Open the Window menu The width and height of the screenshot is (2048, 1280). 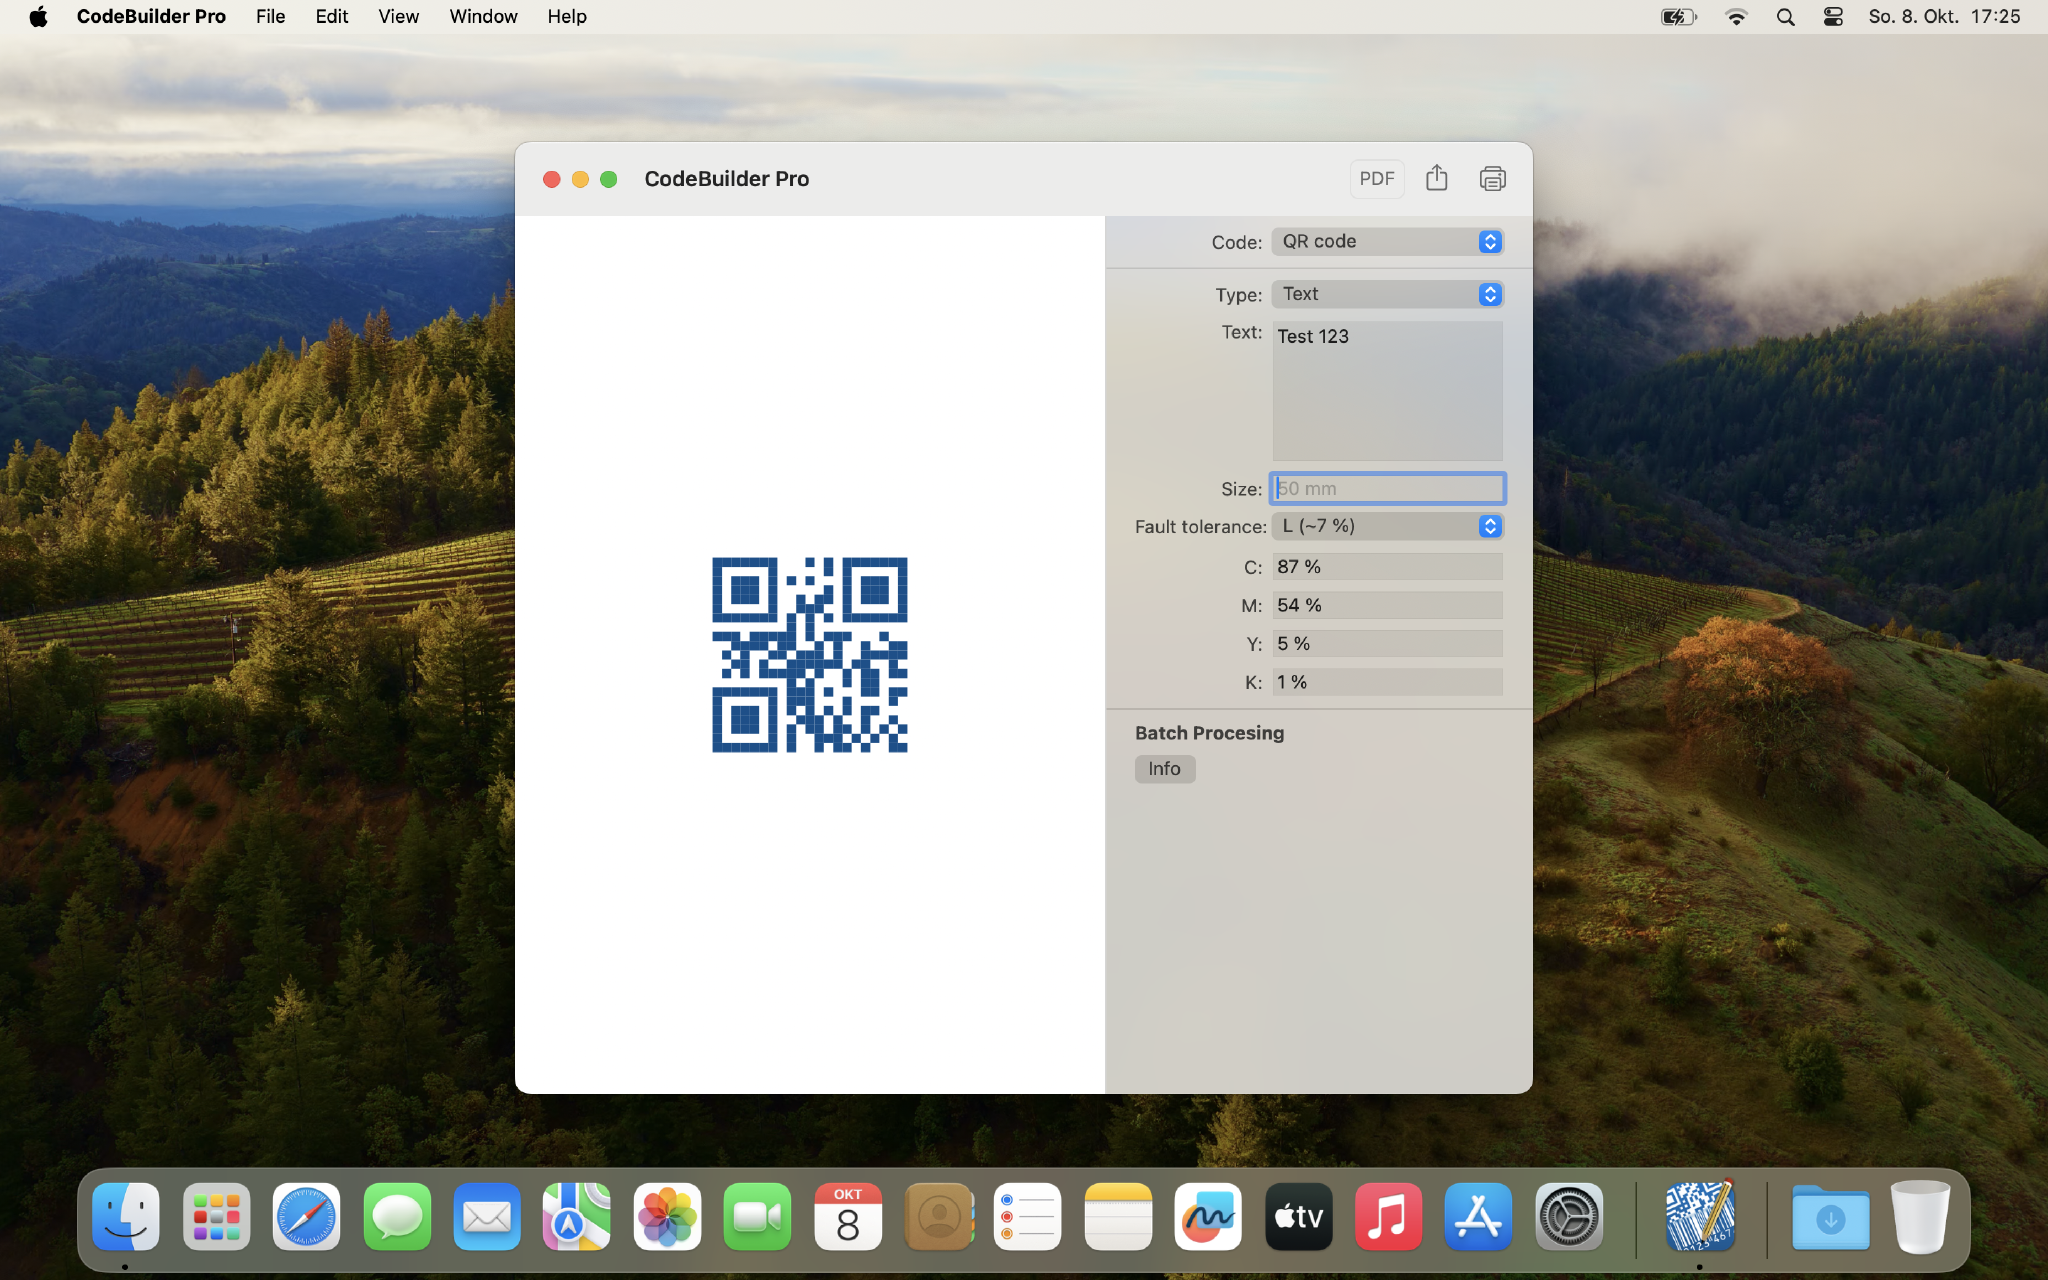[x=483, y=17]
